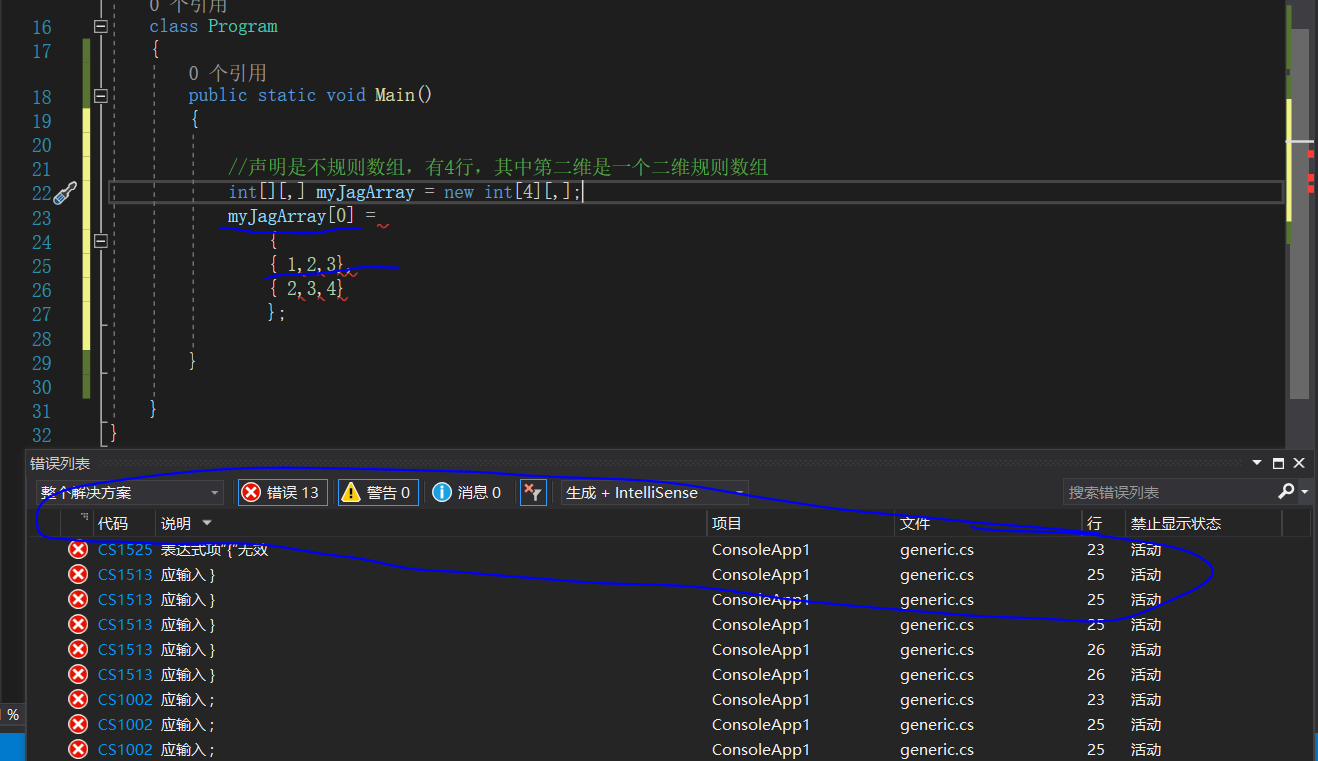Clear all error list filters icon
Image resolution: width=1318 pixels, height=761 pixels.
(534, 492)
